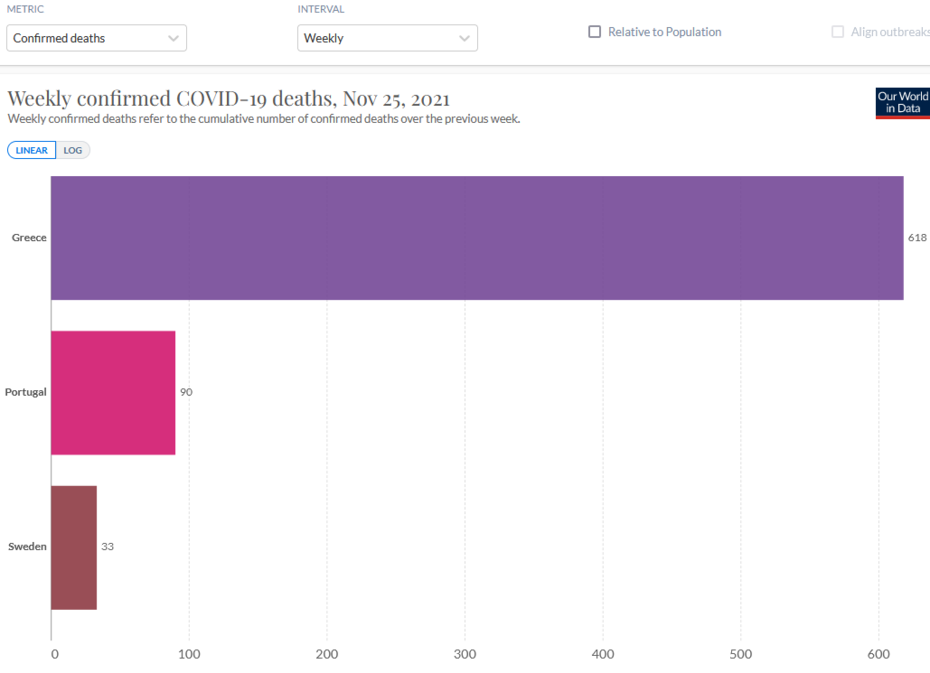Image resolution: width=930 pixels, height=673 pixels.
Task: Click the Greece country label
Action: pos(29,238)
